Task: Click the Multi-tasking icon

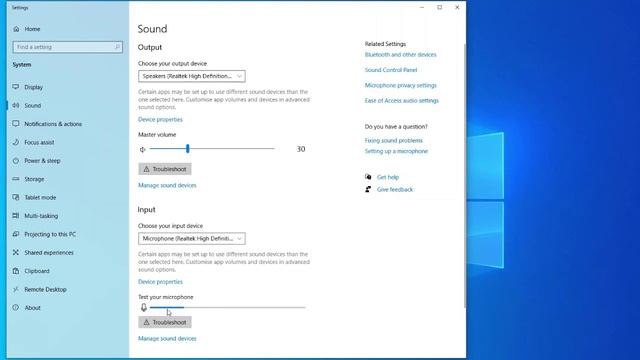Action: pos(16,216)
